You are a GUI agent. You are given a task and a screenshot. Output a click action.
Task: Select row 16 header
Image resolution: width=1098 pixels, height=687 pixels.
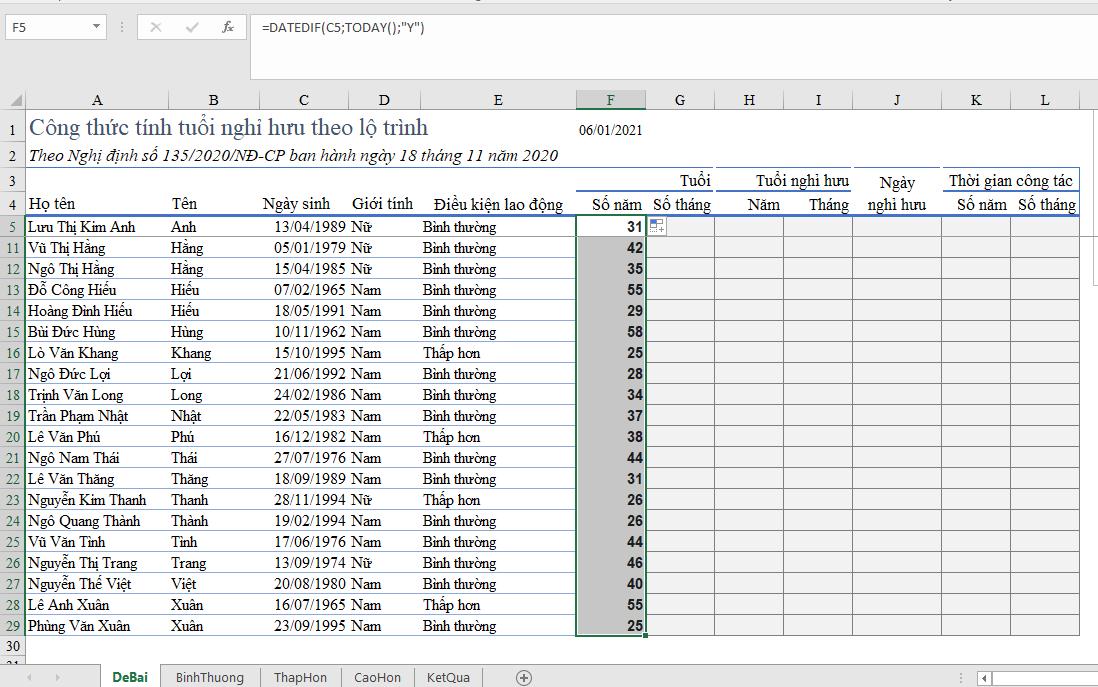(13, 353)
